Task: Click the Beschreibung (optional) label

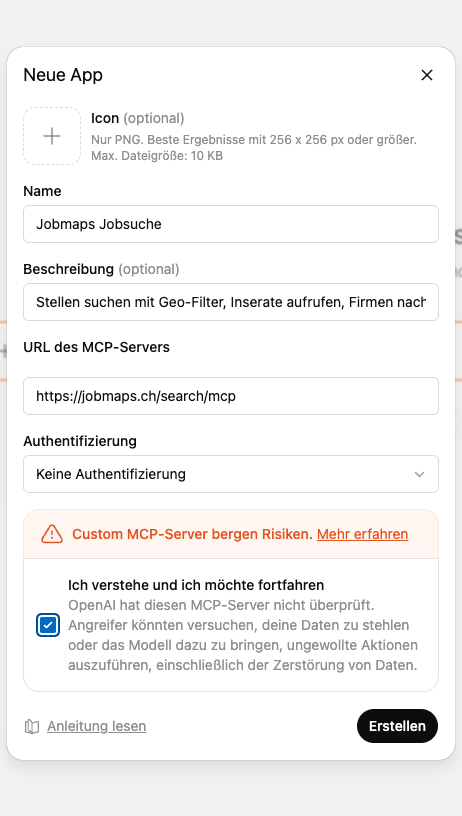Action: [101, 269]
